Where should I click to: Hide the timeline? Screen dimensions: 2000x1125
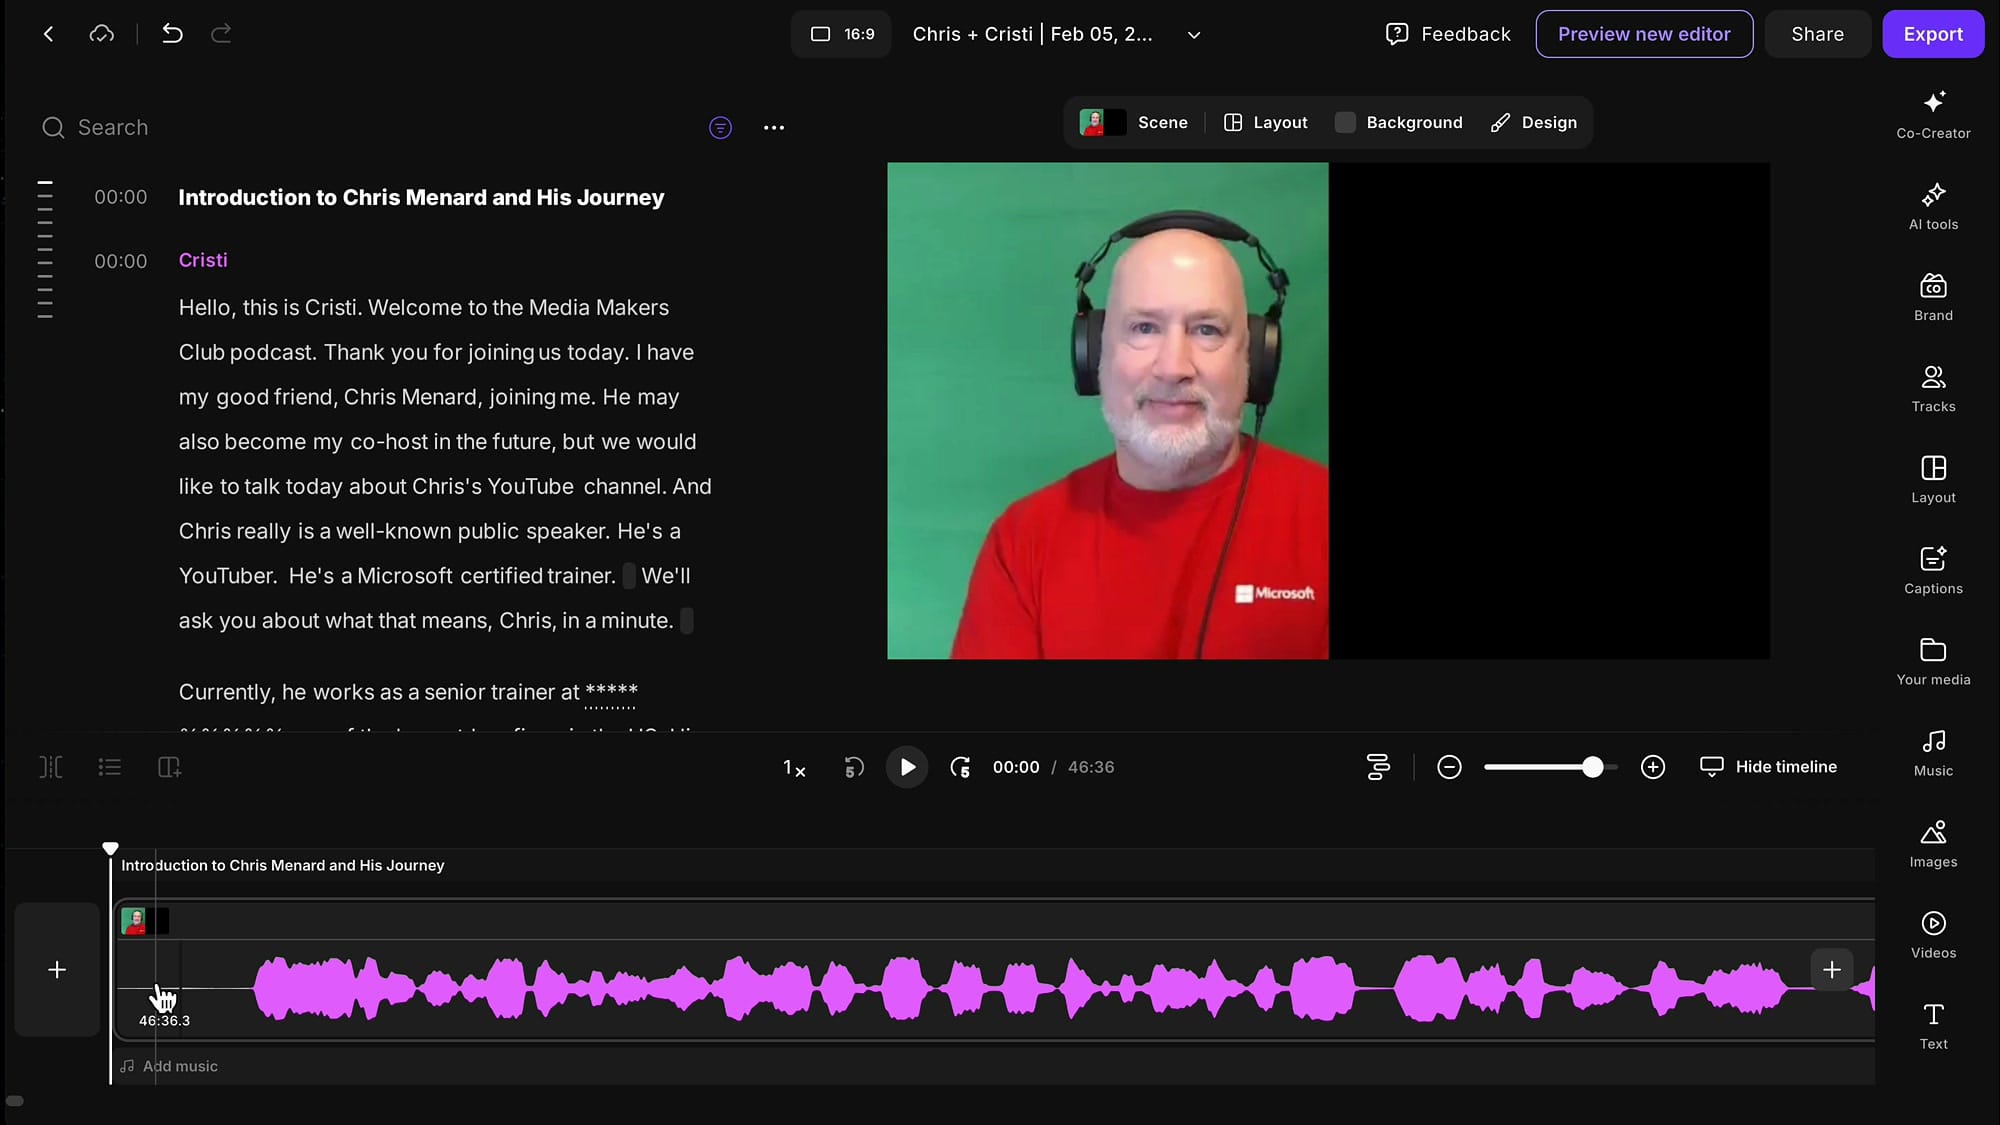point(1768,767)
